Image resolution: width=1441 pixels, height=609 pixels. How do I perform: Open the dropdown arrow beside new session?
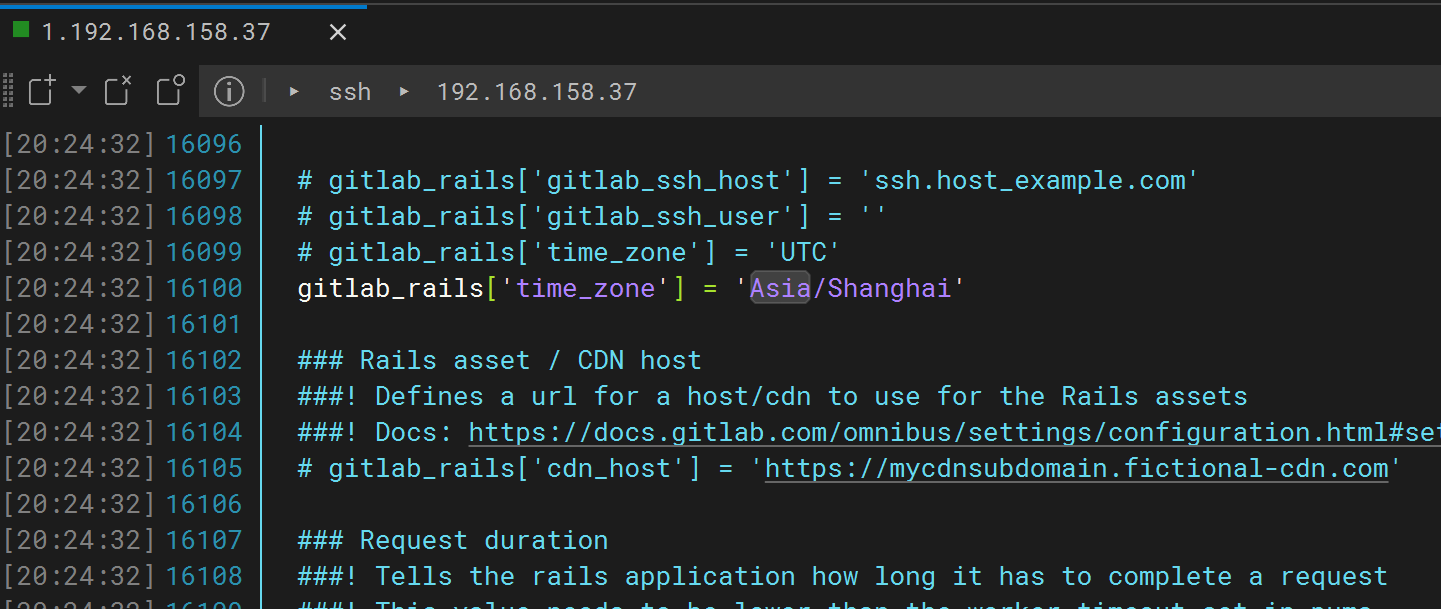pyautogui.click(x=79, y=91)
